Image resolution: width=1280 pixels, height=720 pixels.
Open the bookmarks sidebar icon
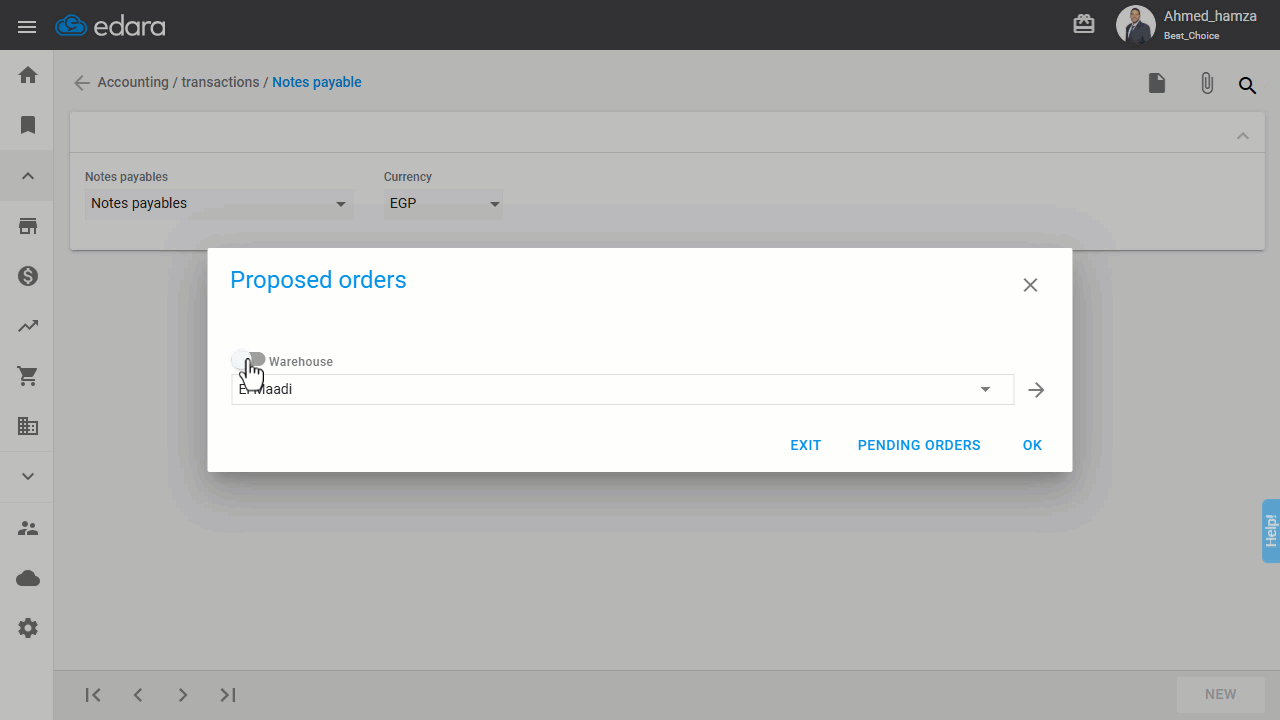[x=28, y=125]
